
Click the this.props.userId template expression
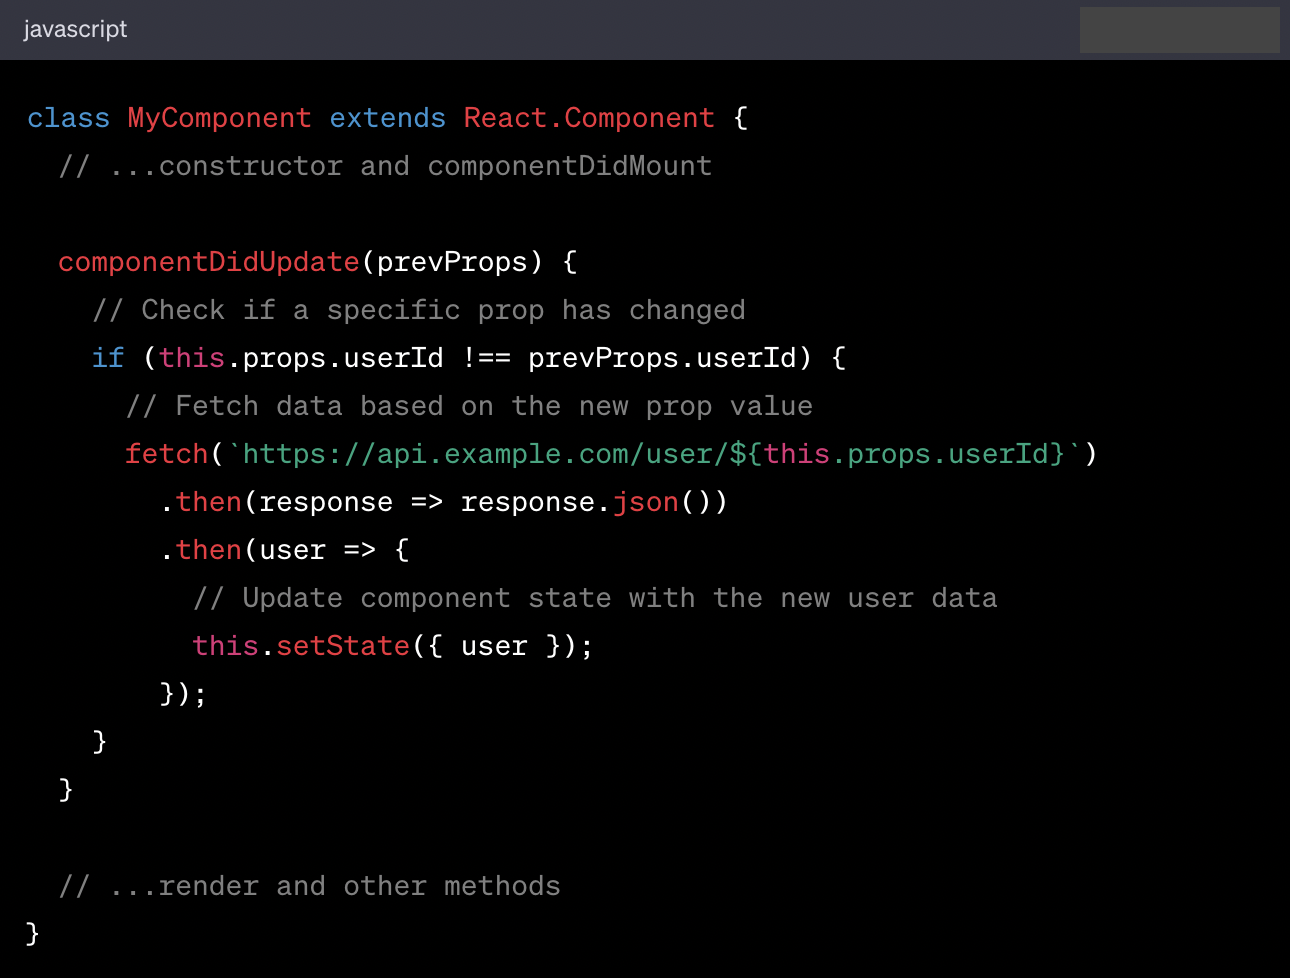point(915,453)
